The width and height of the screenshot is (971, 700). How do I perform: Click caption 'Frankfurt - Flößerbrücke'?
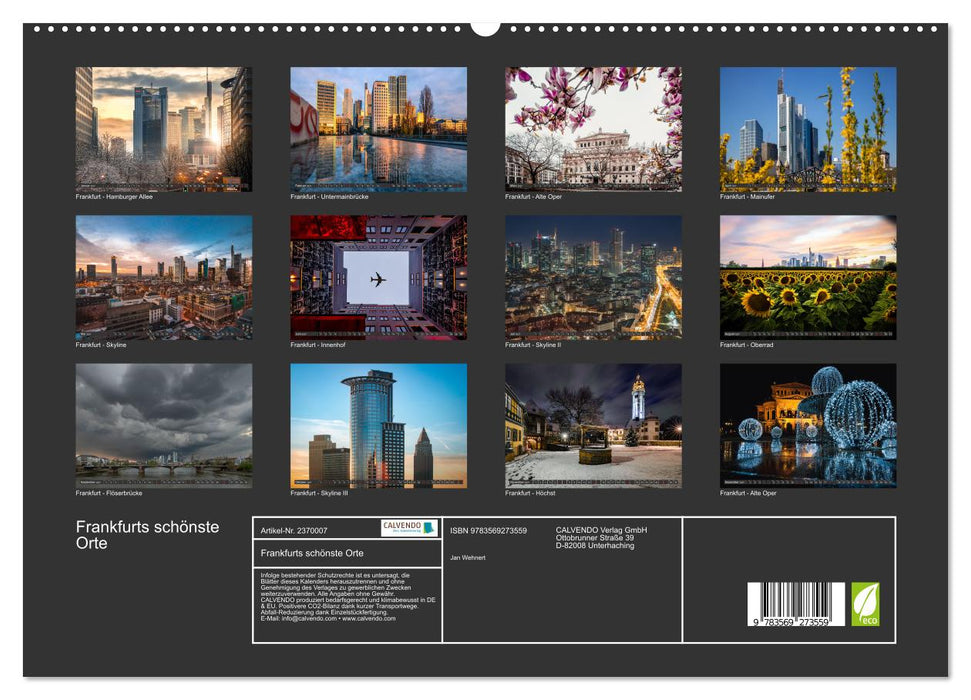(x=109, y=493)
